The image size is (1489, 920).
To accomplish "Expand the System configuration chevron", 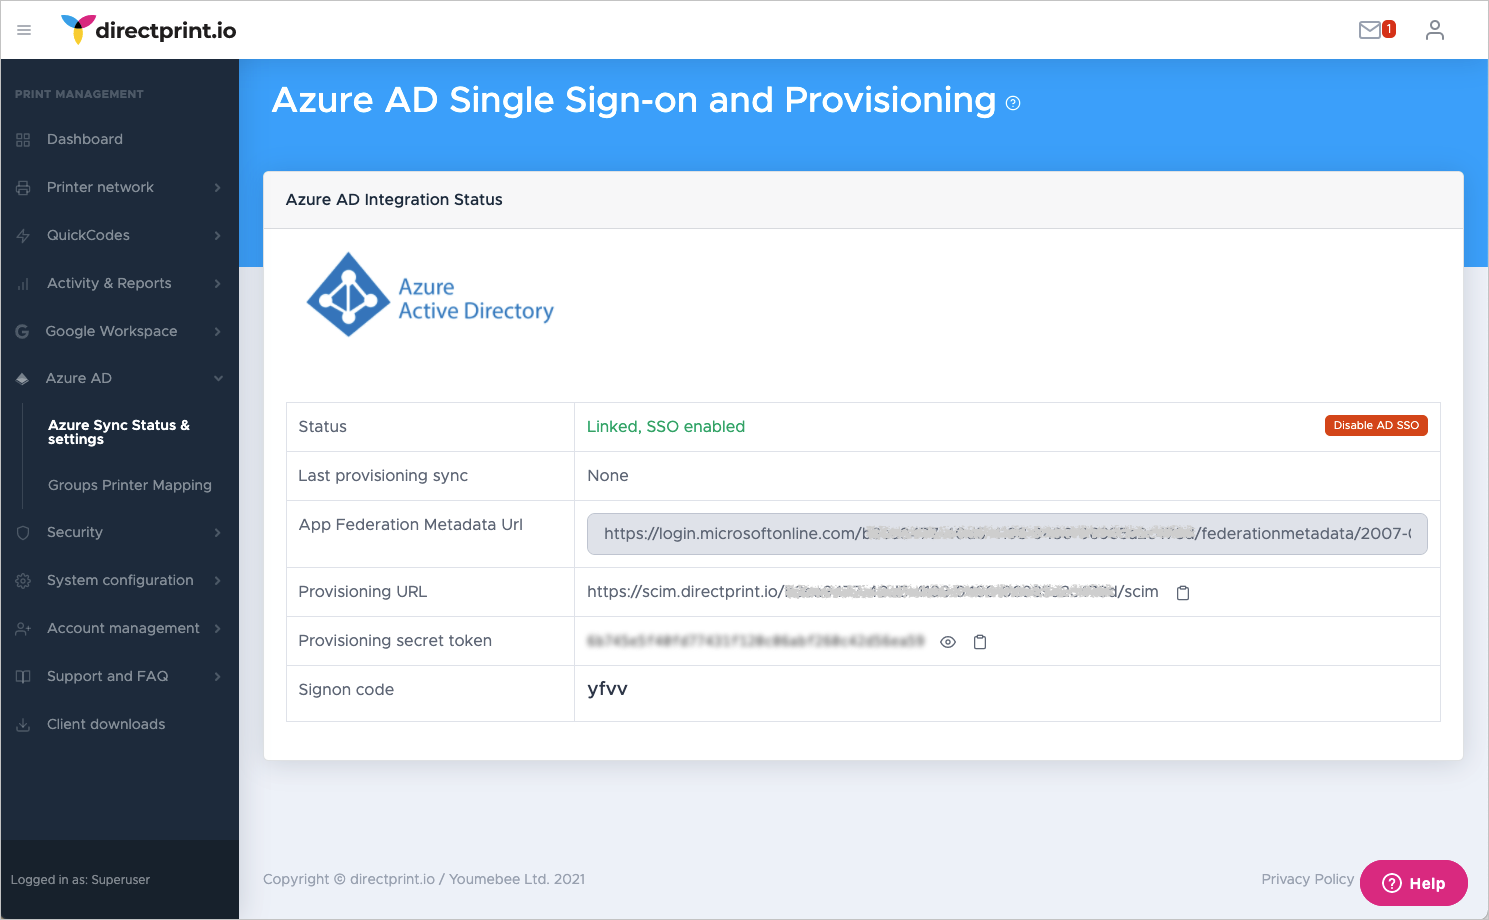I will point(217,580).
